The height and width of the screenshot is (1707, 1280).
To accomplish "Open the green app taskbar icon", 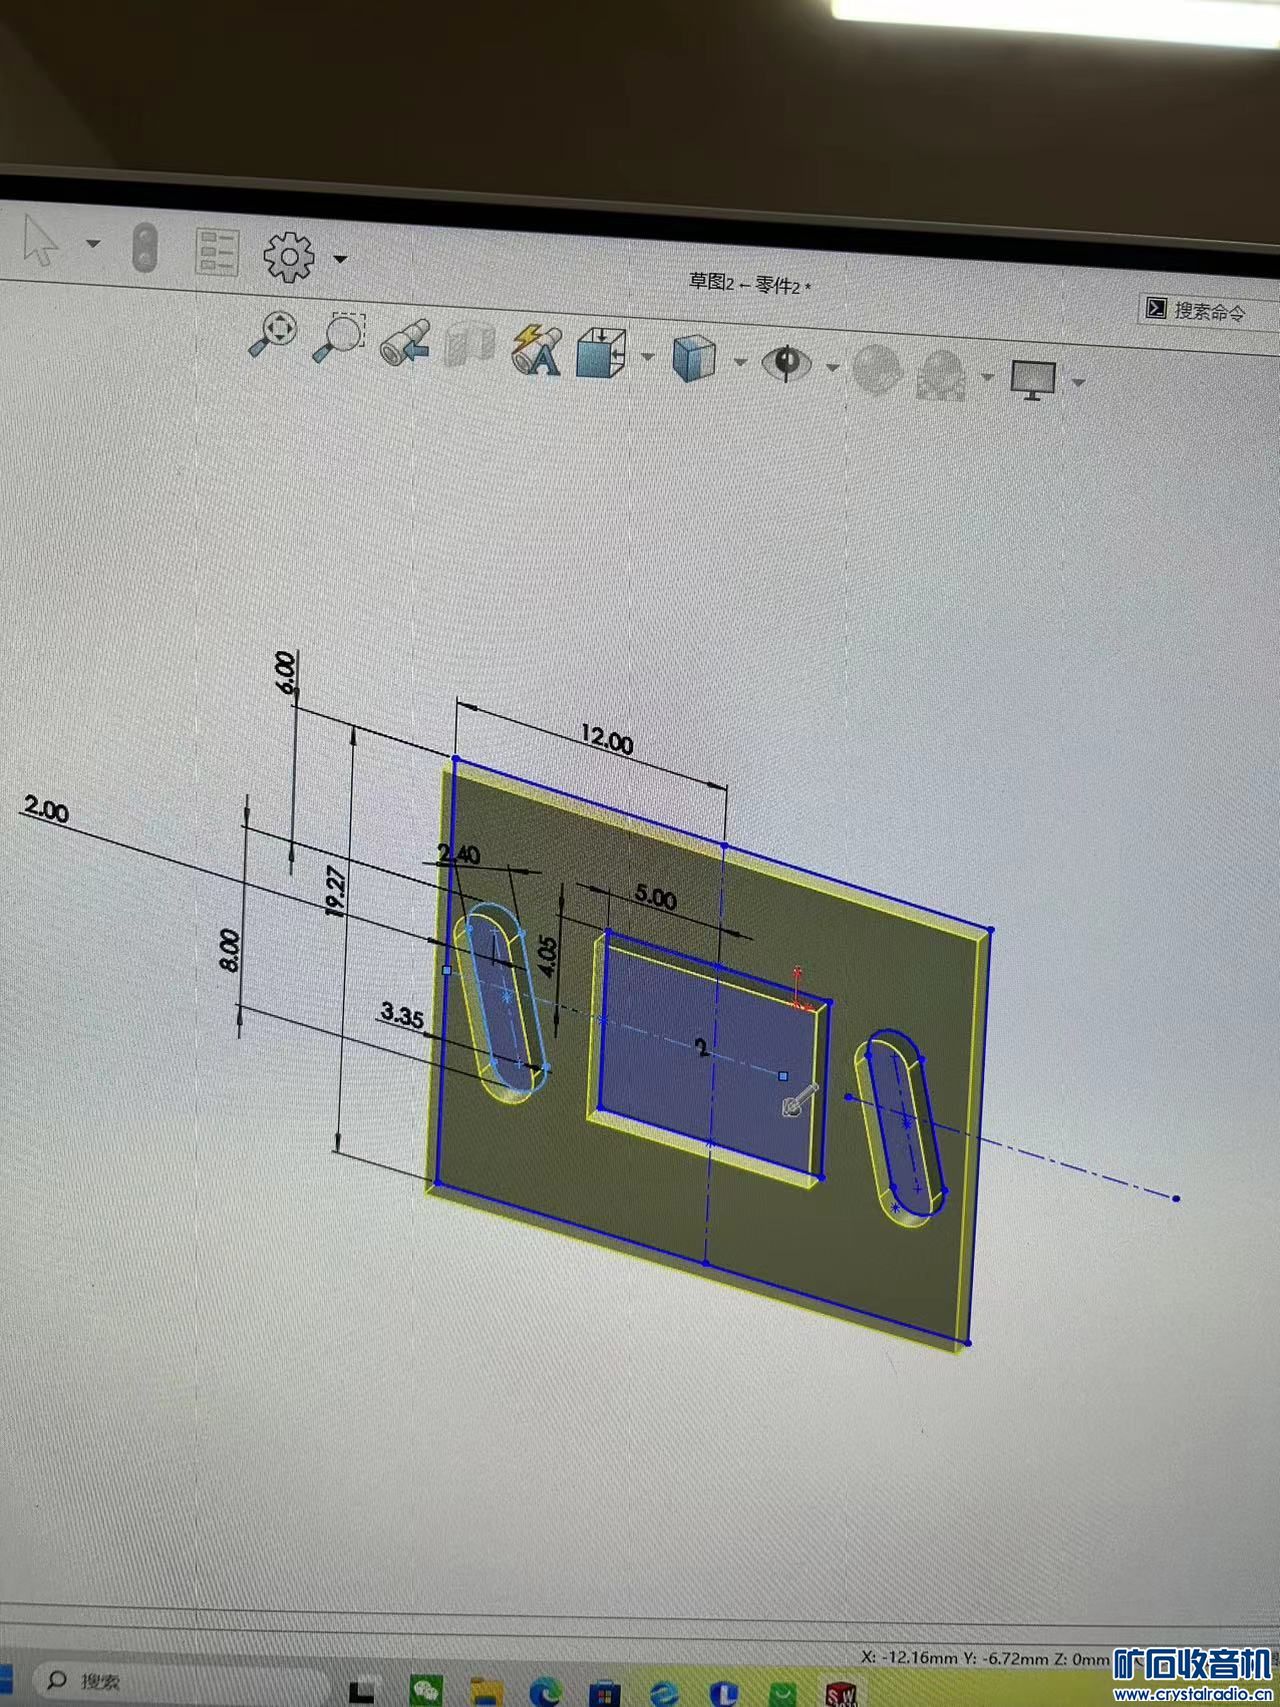I will (783, 1693).
